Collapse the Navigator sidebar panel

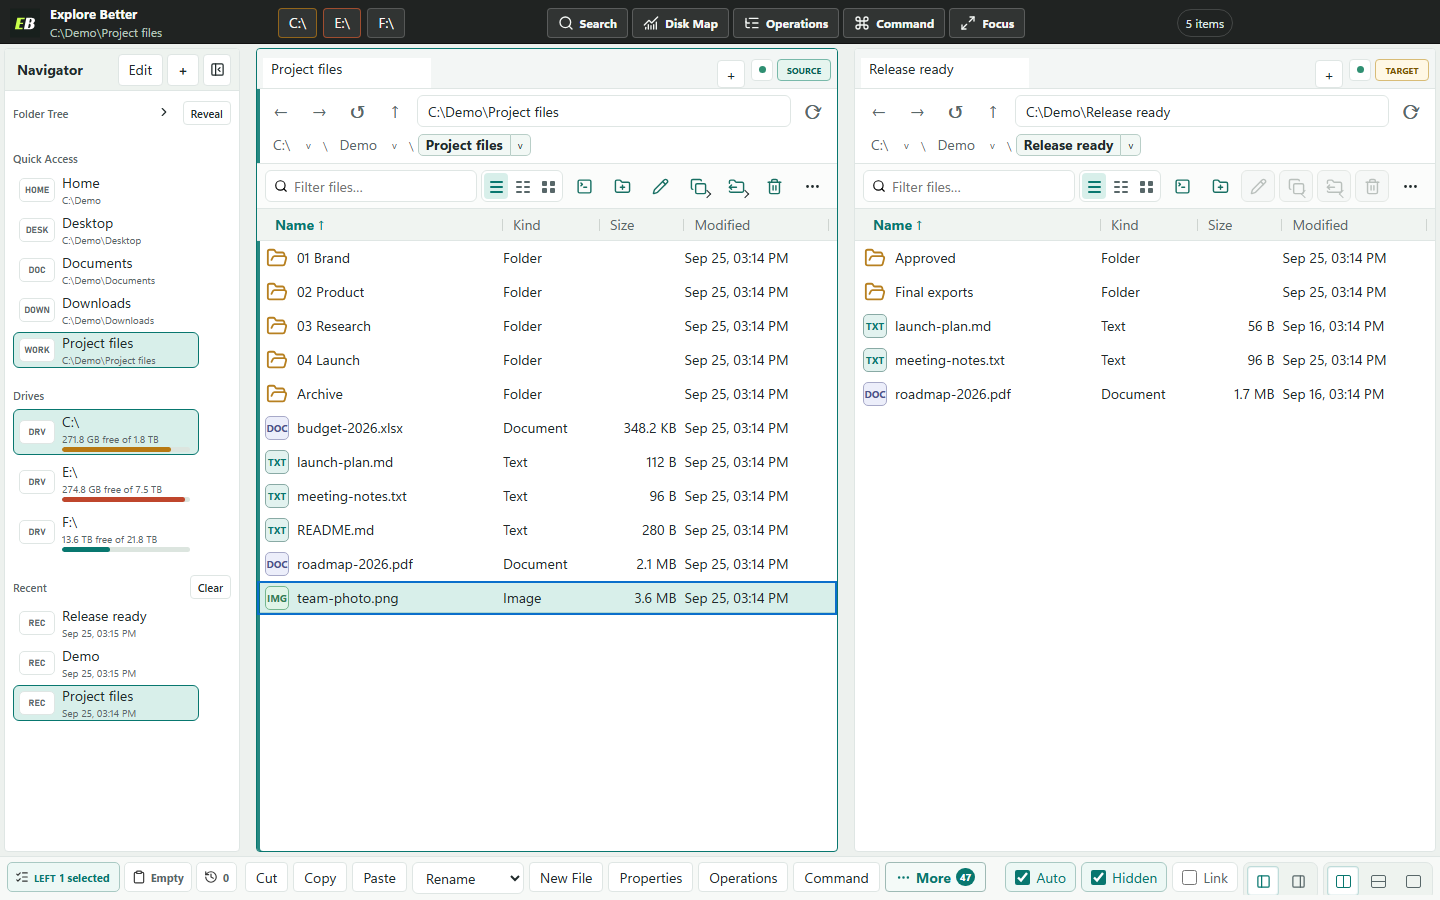(217, 70)
